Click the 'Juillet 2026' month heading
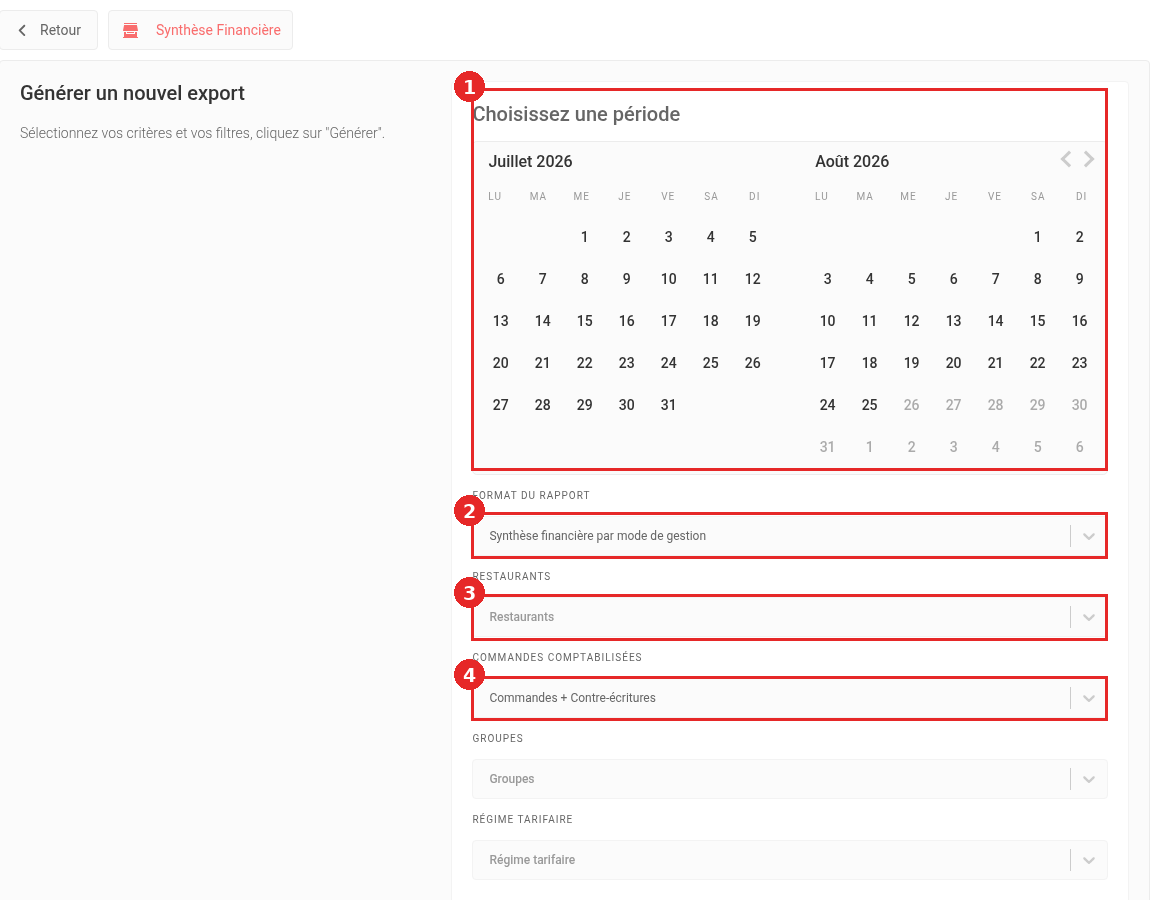Viewport: 1170px width, 900px height. click(x=531, y=161)
